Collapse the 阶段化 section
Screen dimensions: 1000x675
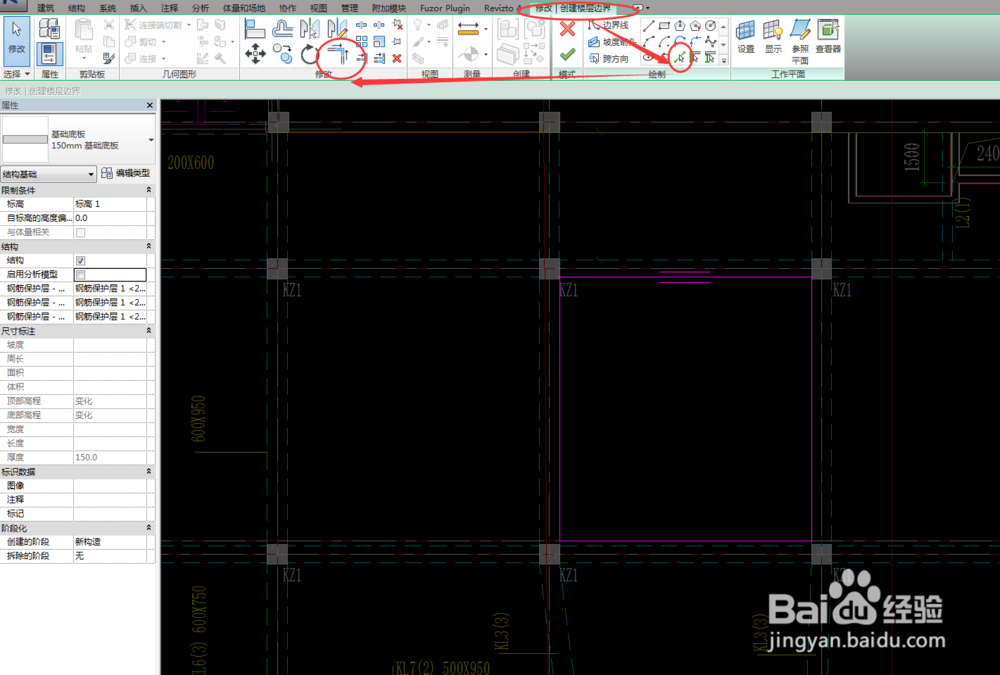click(x=149, y=528)
